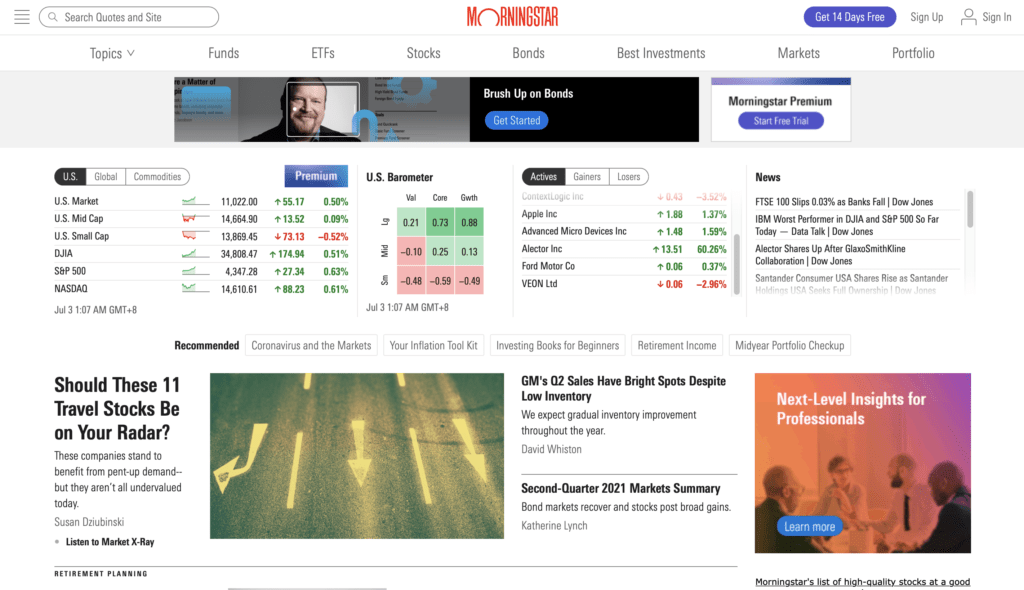Expand the Topics dropdown
This screenshot has height=590, width=1024.
pos(111,53)
